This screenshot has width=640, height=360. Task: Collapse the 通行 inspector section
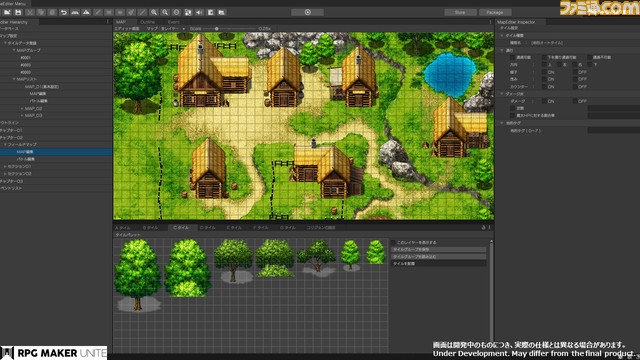coord(502,50)
